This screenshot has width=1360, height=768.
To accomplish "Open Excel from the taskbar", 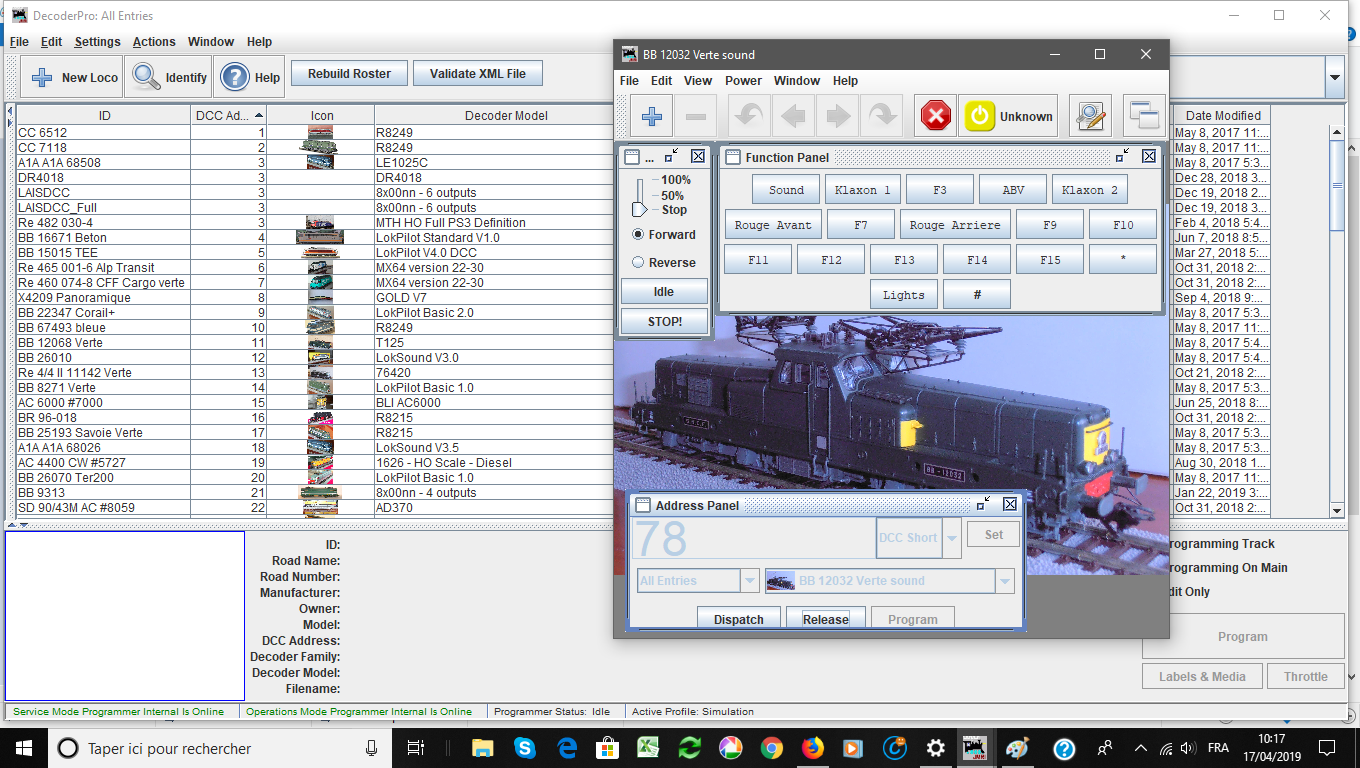I will 649,748.
